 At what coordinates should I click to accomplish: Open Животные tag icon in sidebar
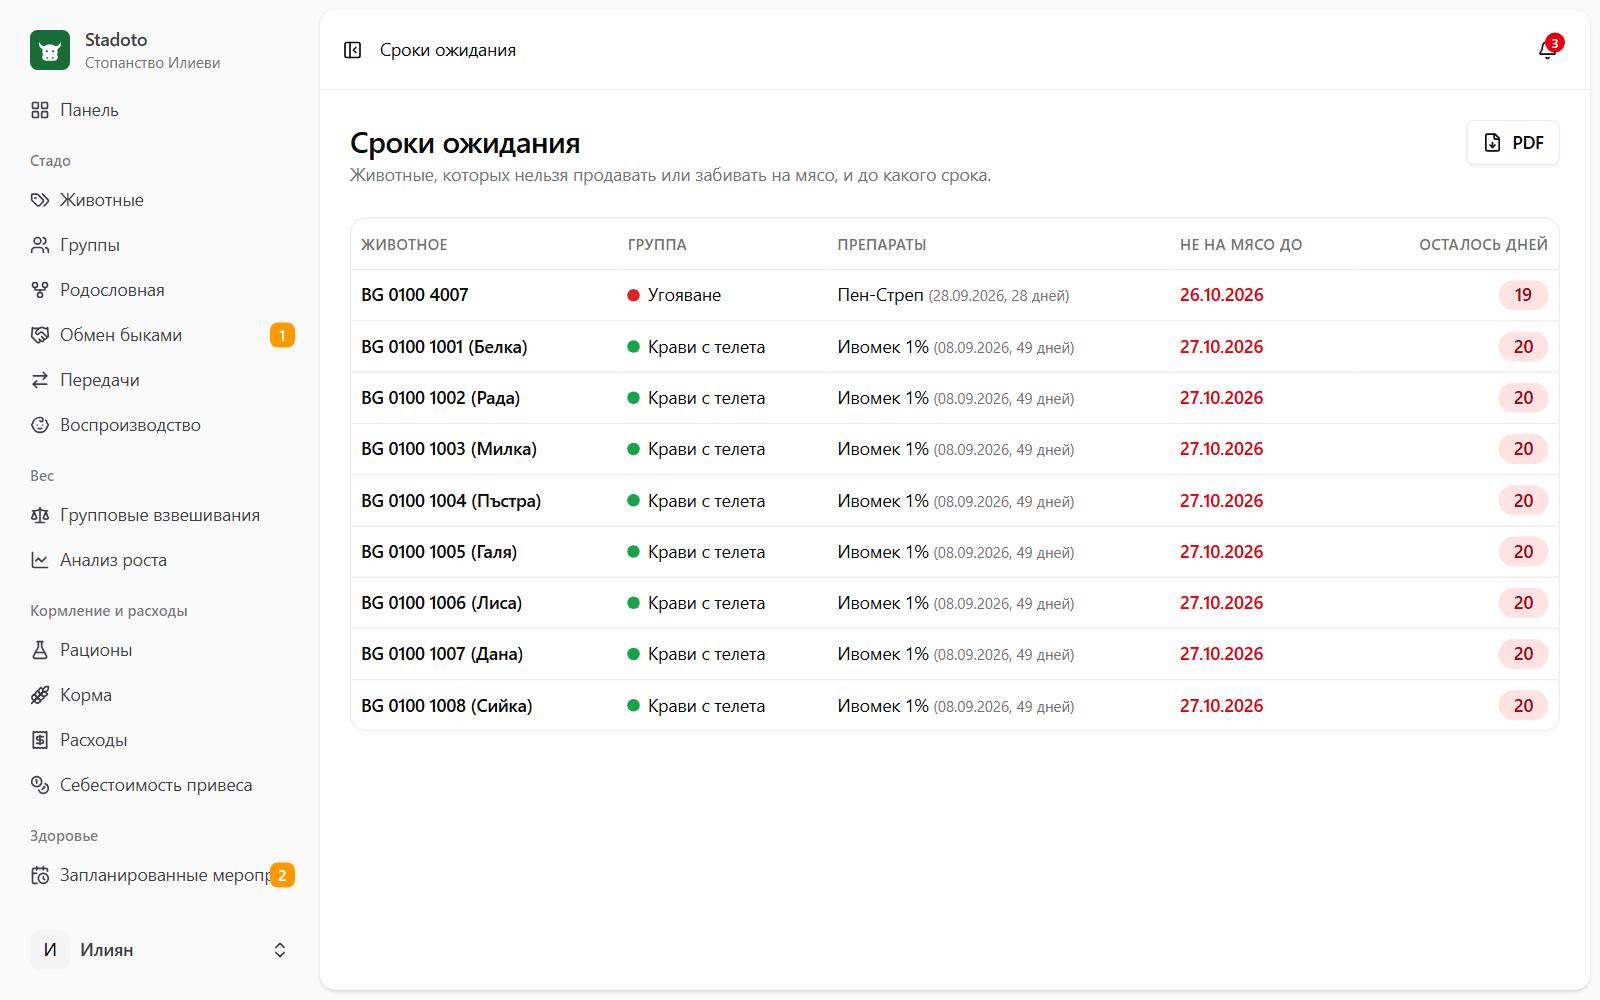(40, 200)
